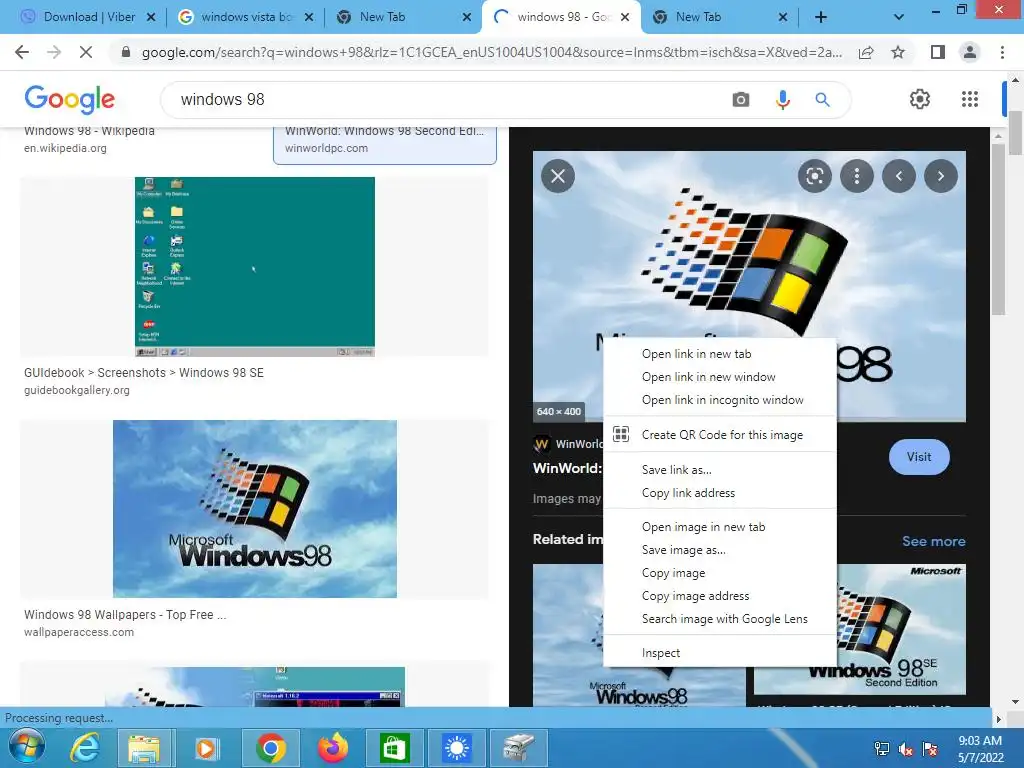Viewport: 1024px width, 768px height.
Task: Open the Google apps grid
Action: coord(970,99)
